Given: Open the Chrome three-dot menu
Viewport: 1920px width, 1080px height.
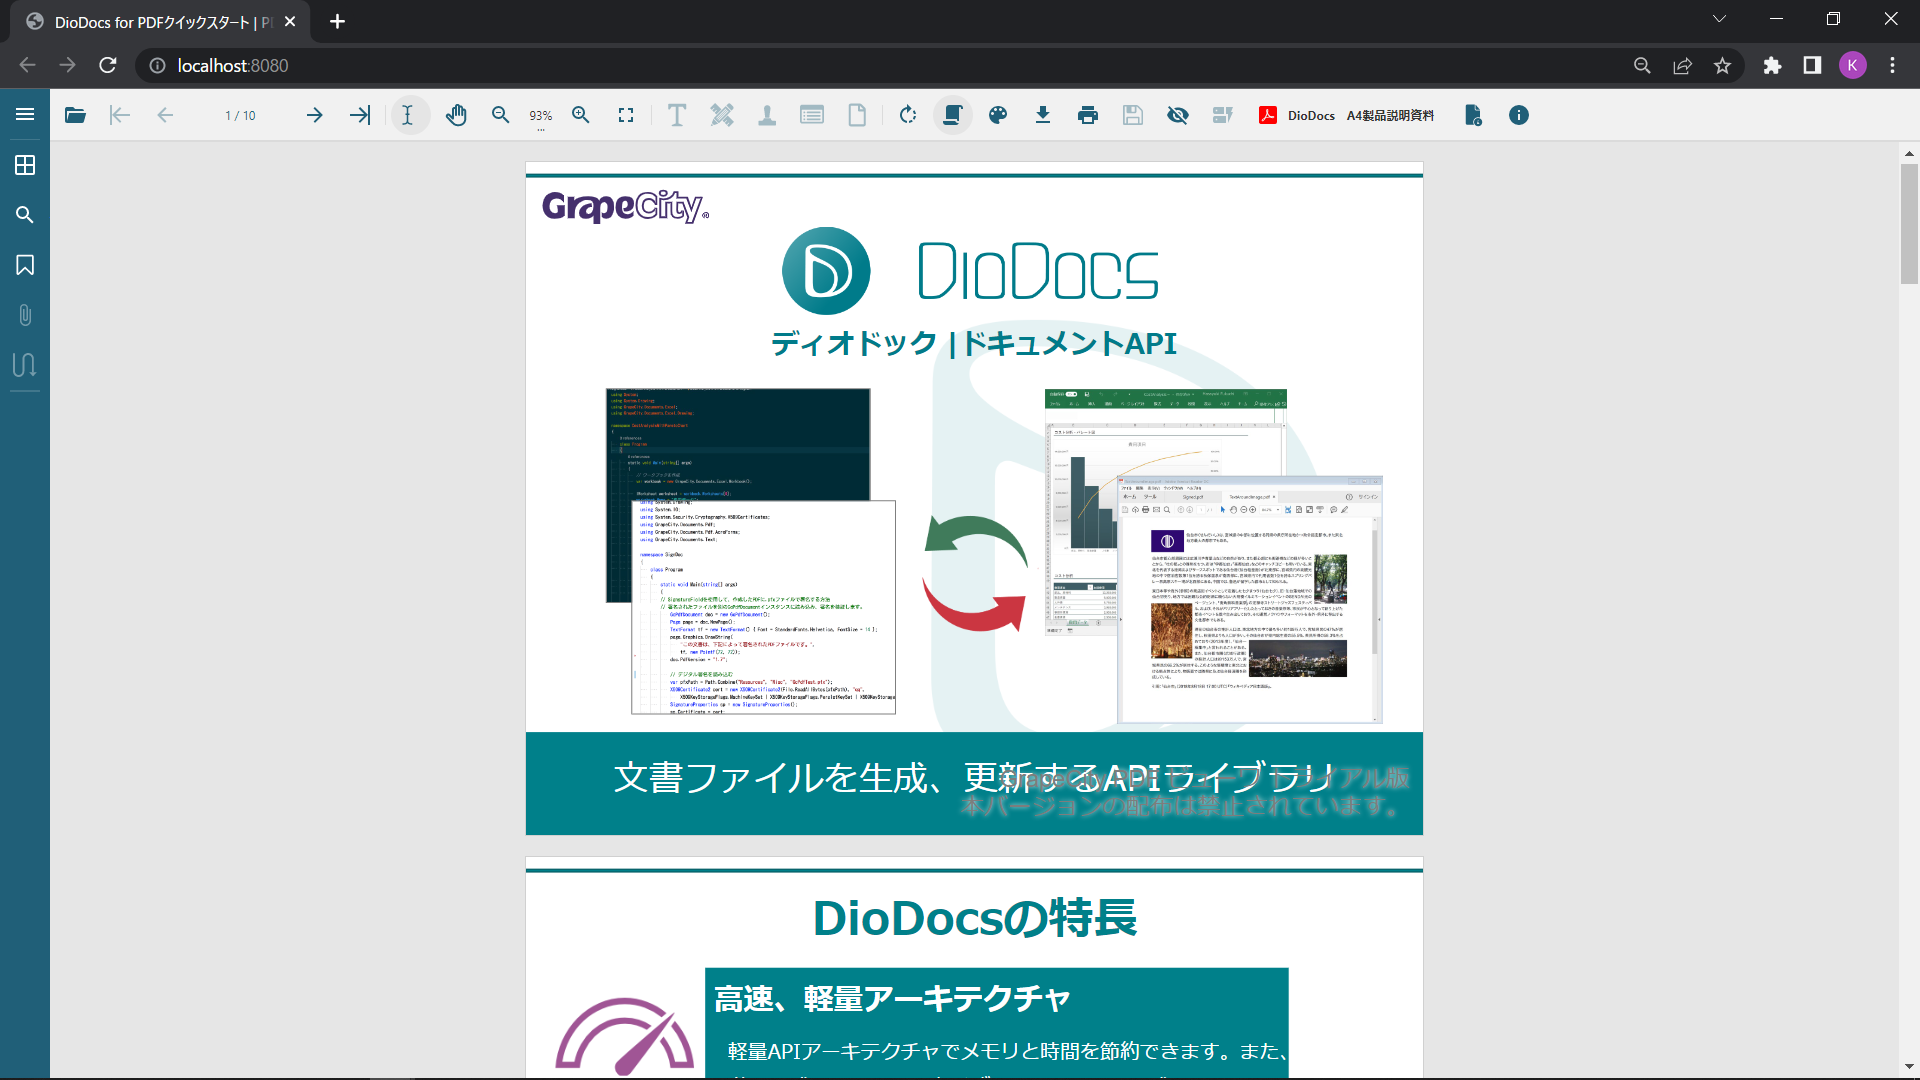Looking at the screenshot, I should point(1893,65).
